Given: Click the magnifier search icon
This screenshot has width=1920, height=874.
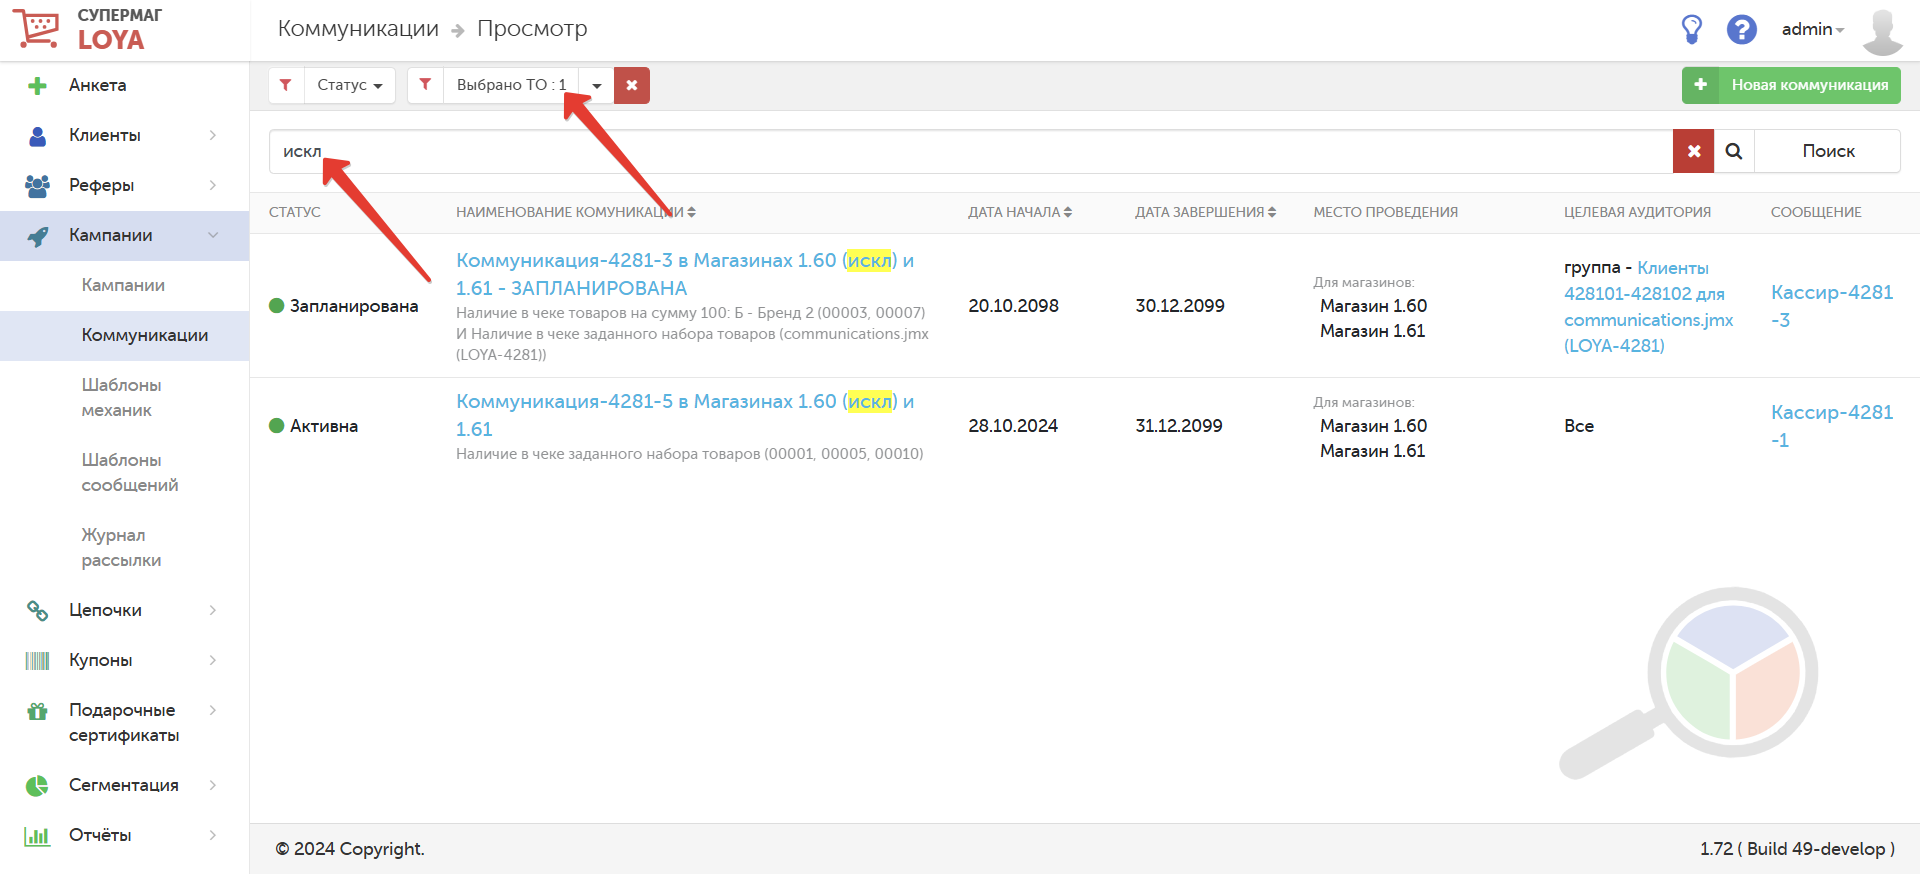Looking at the screenshot, I should [1734, 151].
